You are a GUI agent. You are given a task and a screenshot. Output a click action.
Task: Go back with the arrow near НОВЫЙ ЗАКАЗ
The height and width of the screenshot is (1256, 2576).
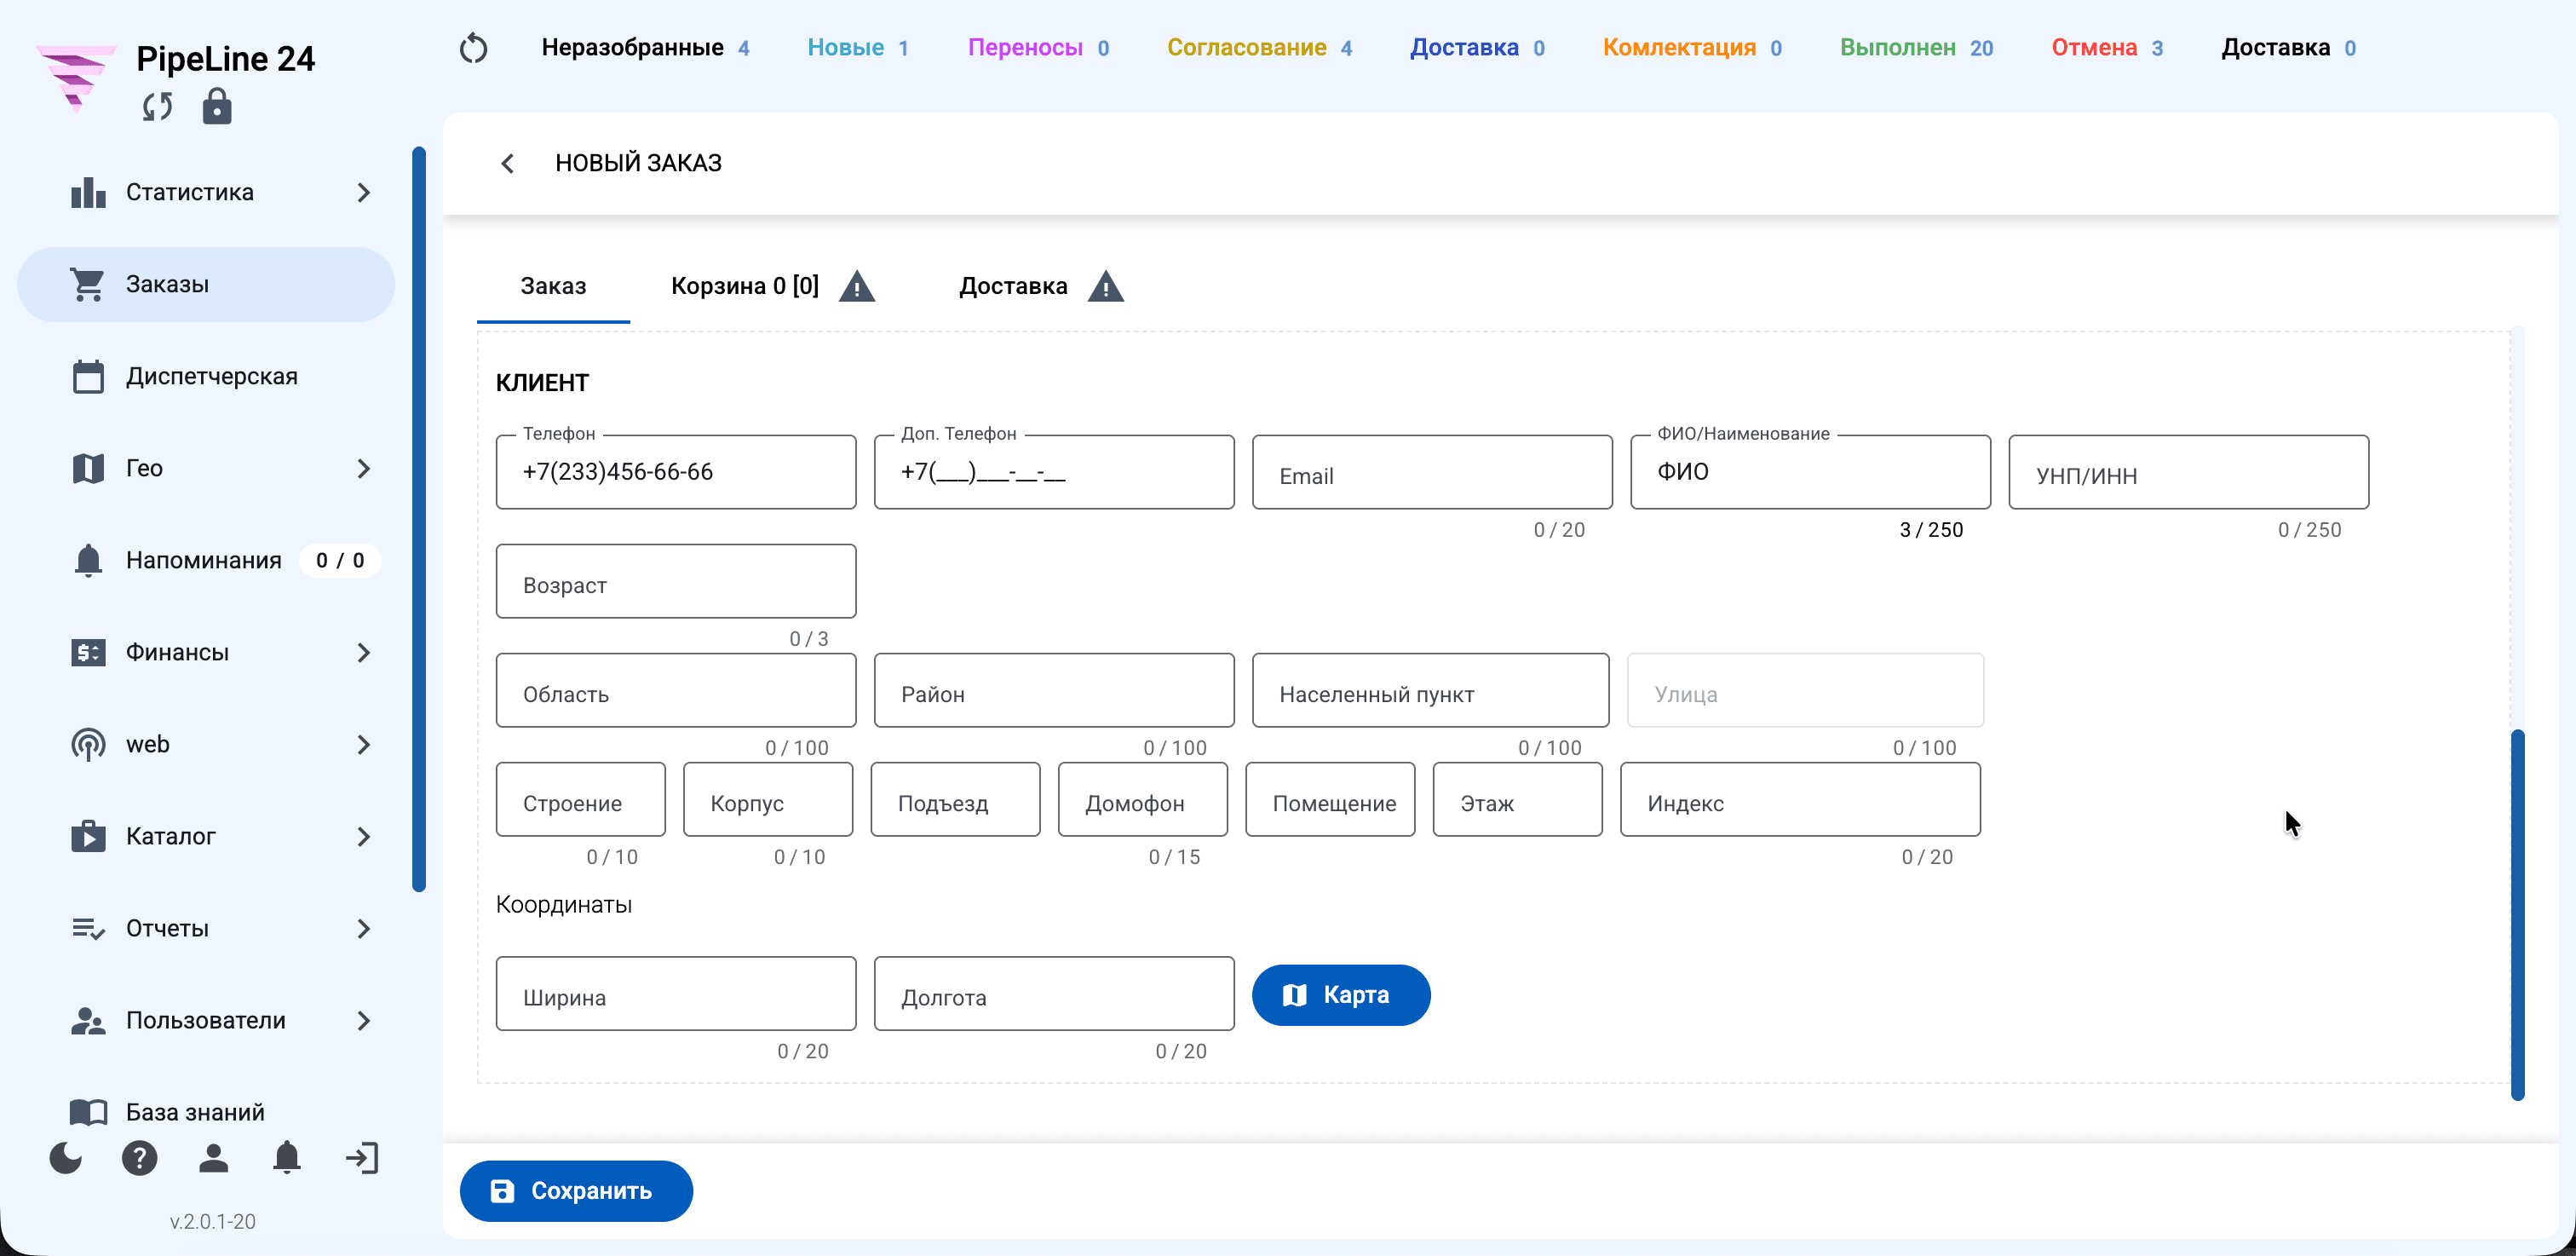point(507,163)
